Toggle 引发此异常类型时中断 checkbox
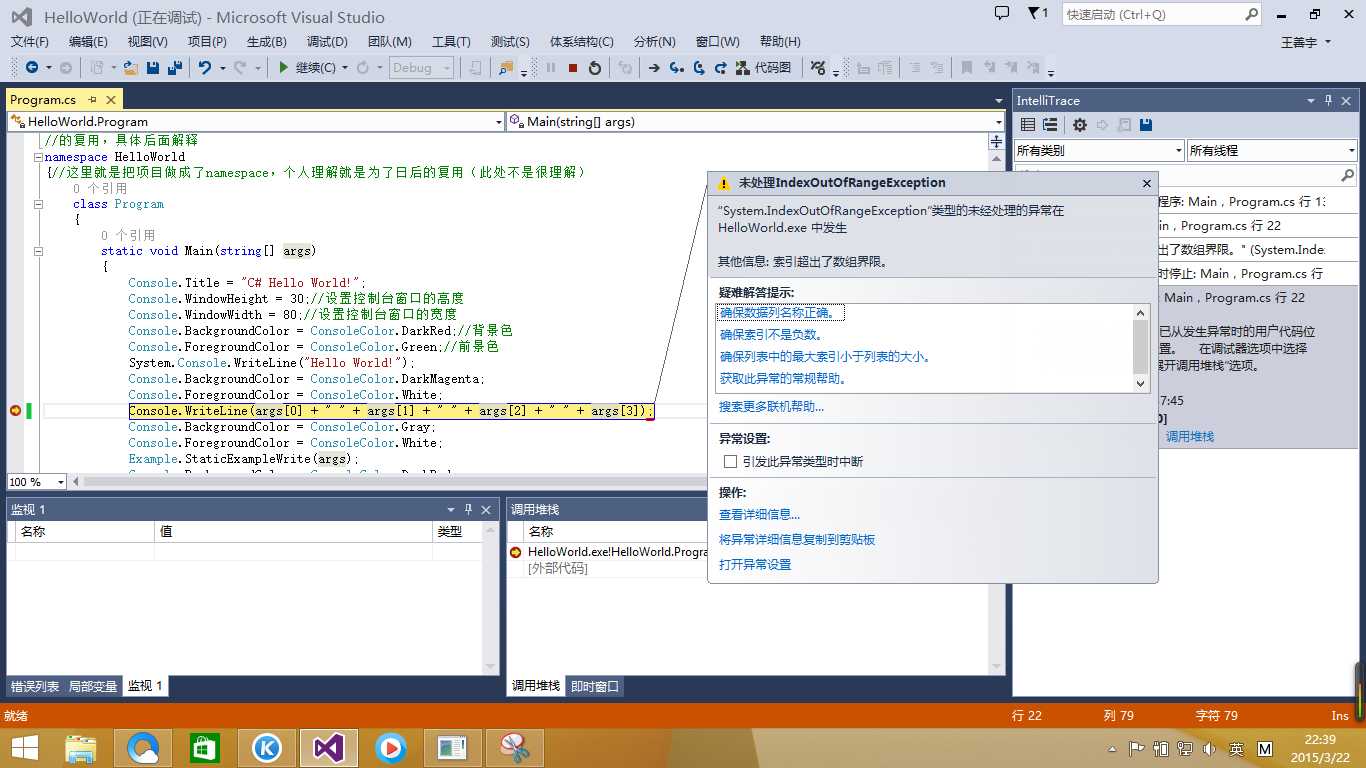This screenshot has width=1366, height=768. click(730, 461)
